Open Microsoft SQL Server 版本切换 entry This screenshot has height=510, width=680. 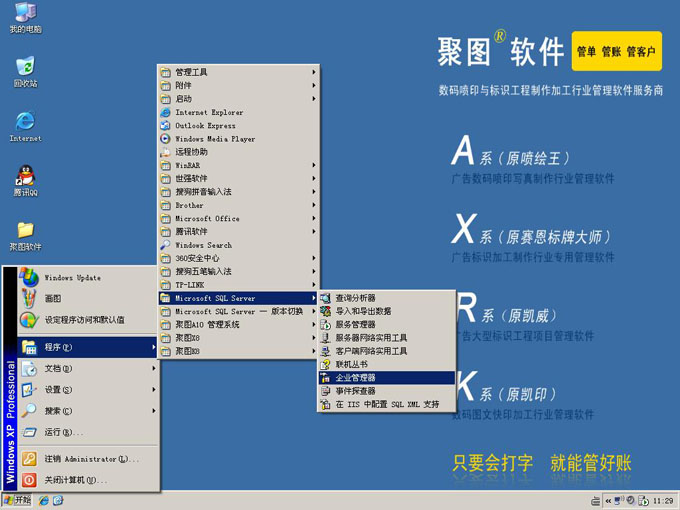click(238, 311)
